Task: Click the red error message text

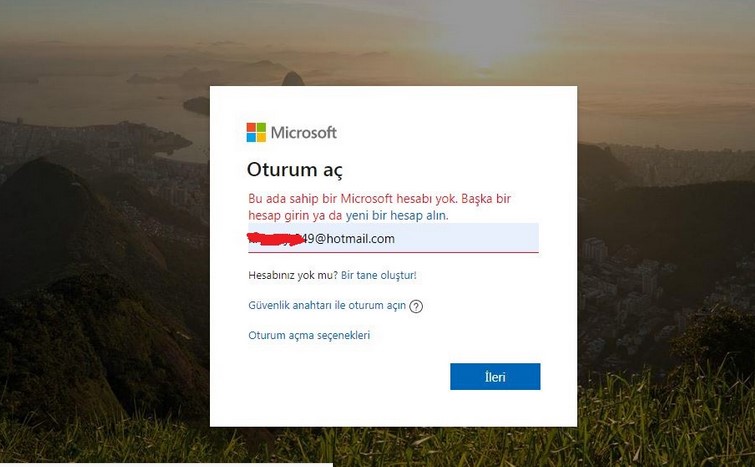Action: 379,207
